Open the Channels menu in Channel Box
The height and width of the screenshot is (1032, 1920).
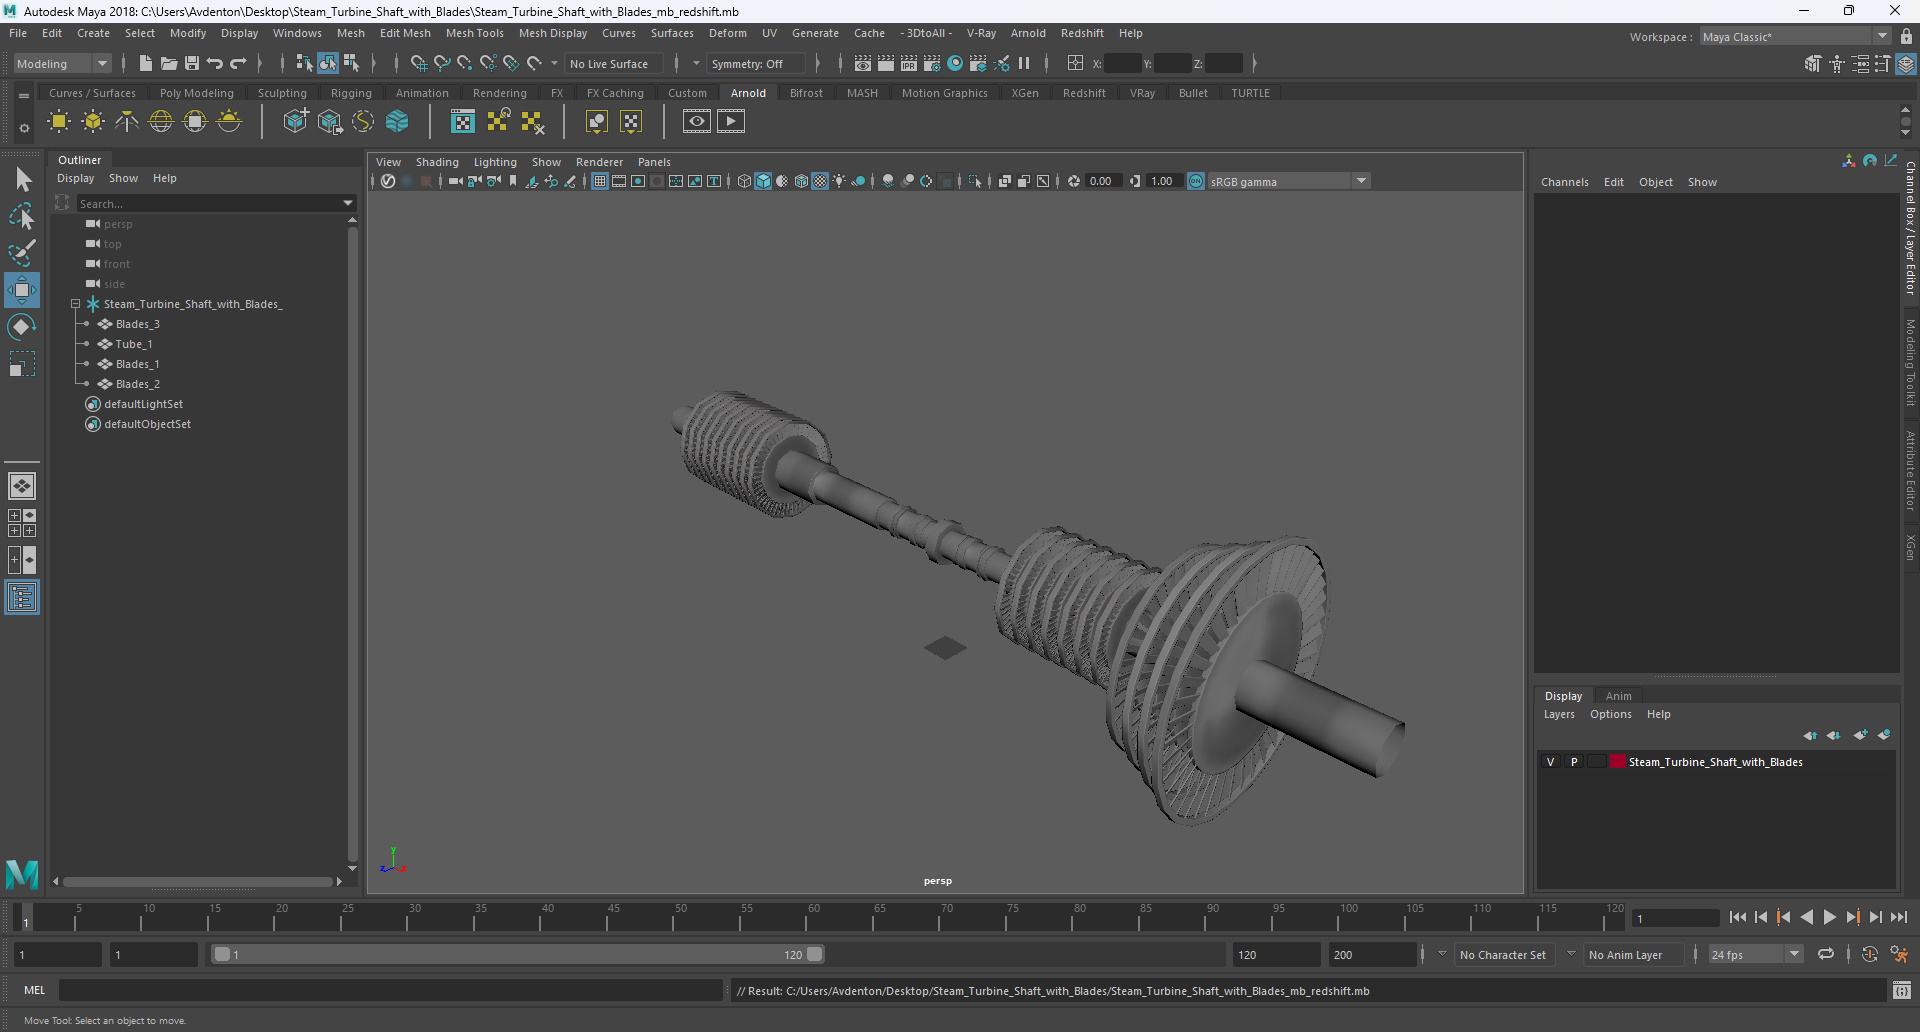coord(1564,182)
